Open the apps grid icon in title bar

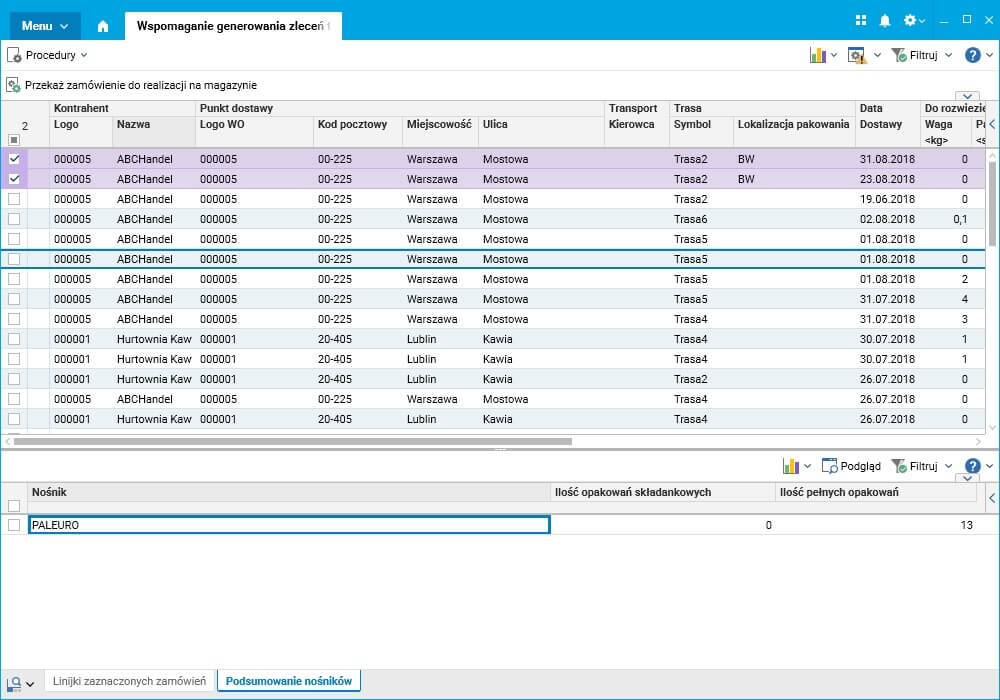[x=861, y=21]
